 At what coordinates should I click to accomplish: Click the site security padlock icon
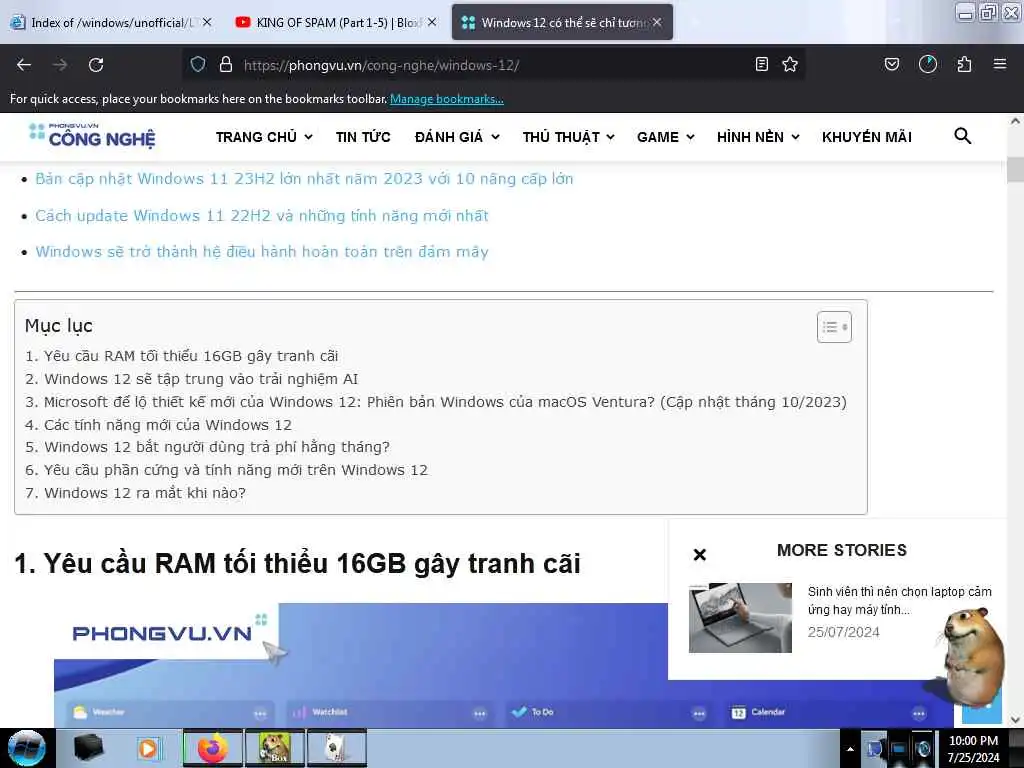(x=225, y=64)
